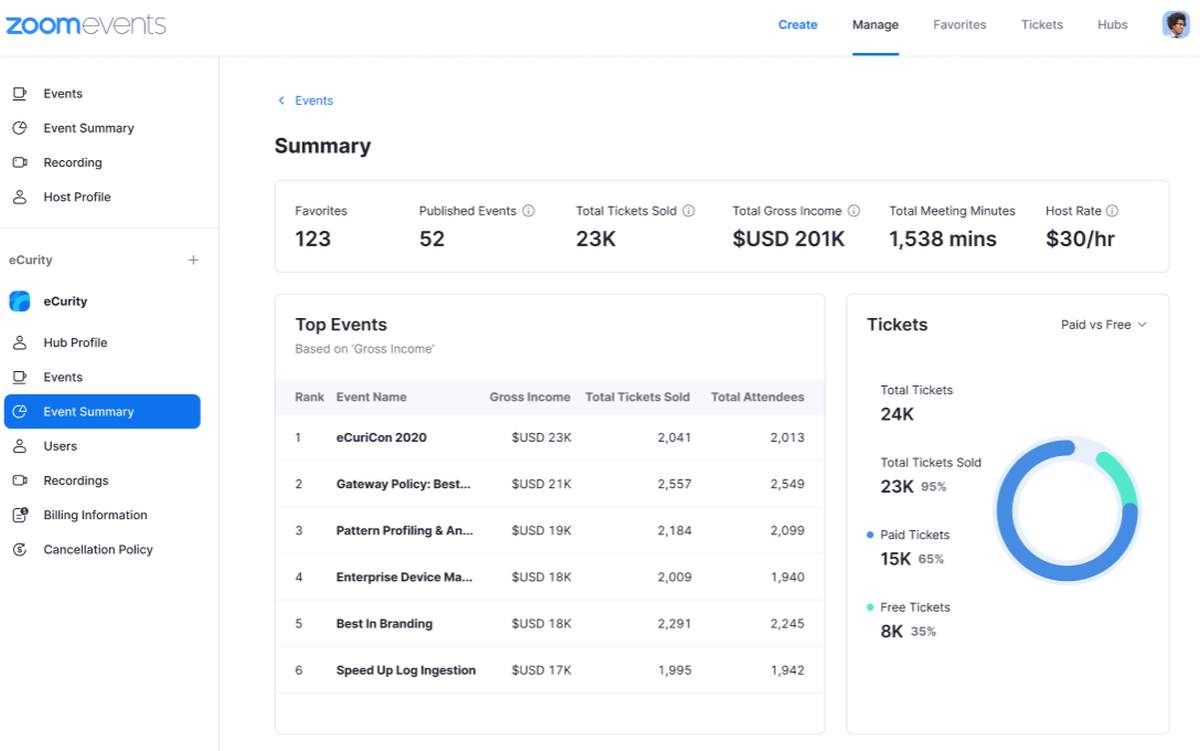
Task: Click the Total Tickets 24K value
Action: pyautogui.click(x=897, y=414)
